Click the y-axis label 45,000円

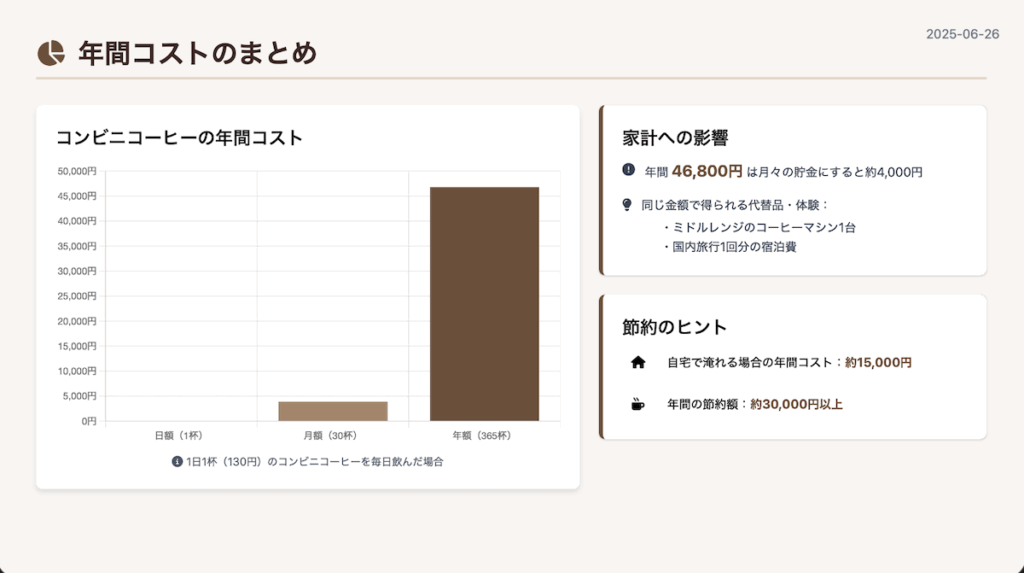coord(76,196)
